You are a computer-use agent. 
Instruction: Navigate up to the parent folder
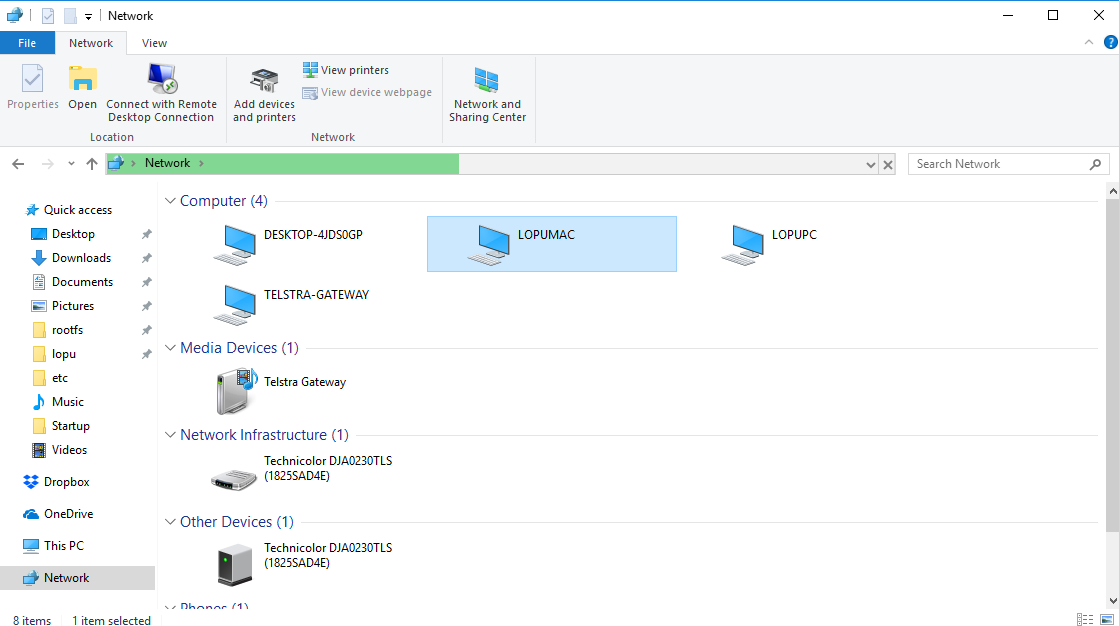tap(91, 163)
